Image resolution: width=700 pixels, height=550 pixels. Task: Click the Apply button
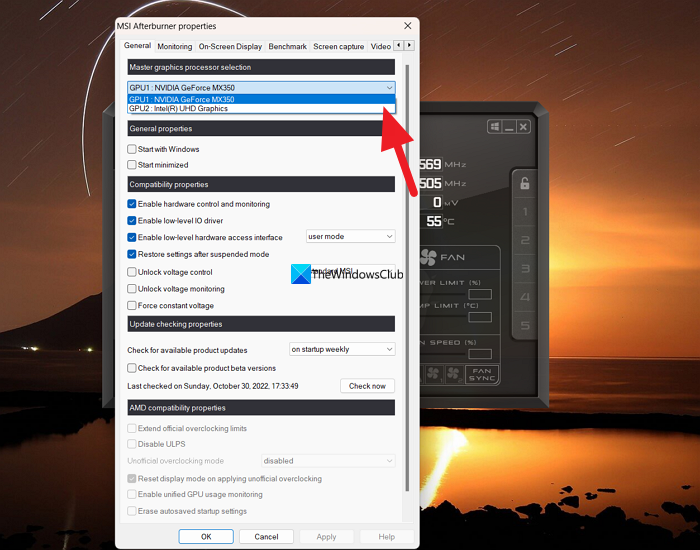(x=326, y=537)
